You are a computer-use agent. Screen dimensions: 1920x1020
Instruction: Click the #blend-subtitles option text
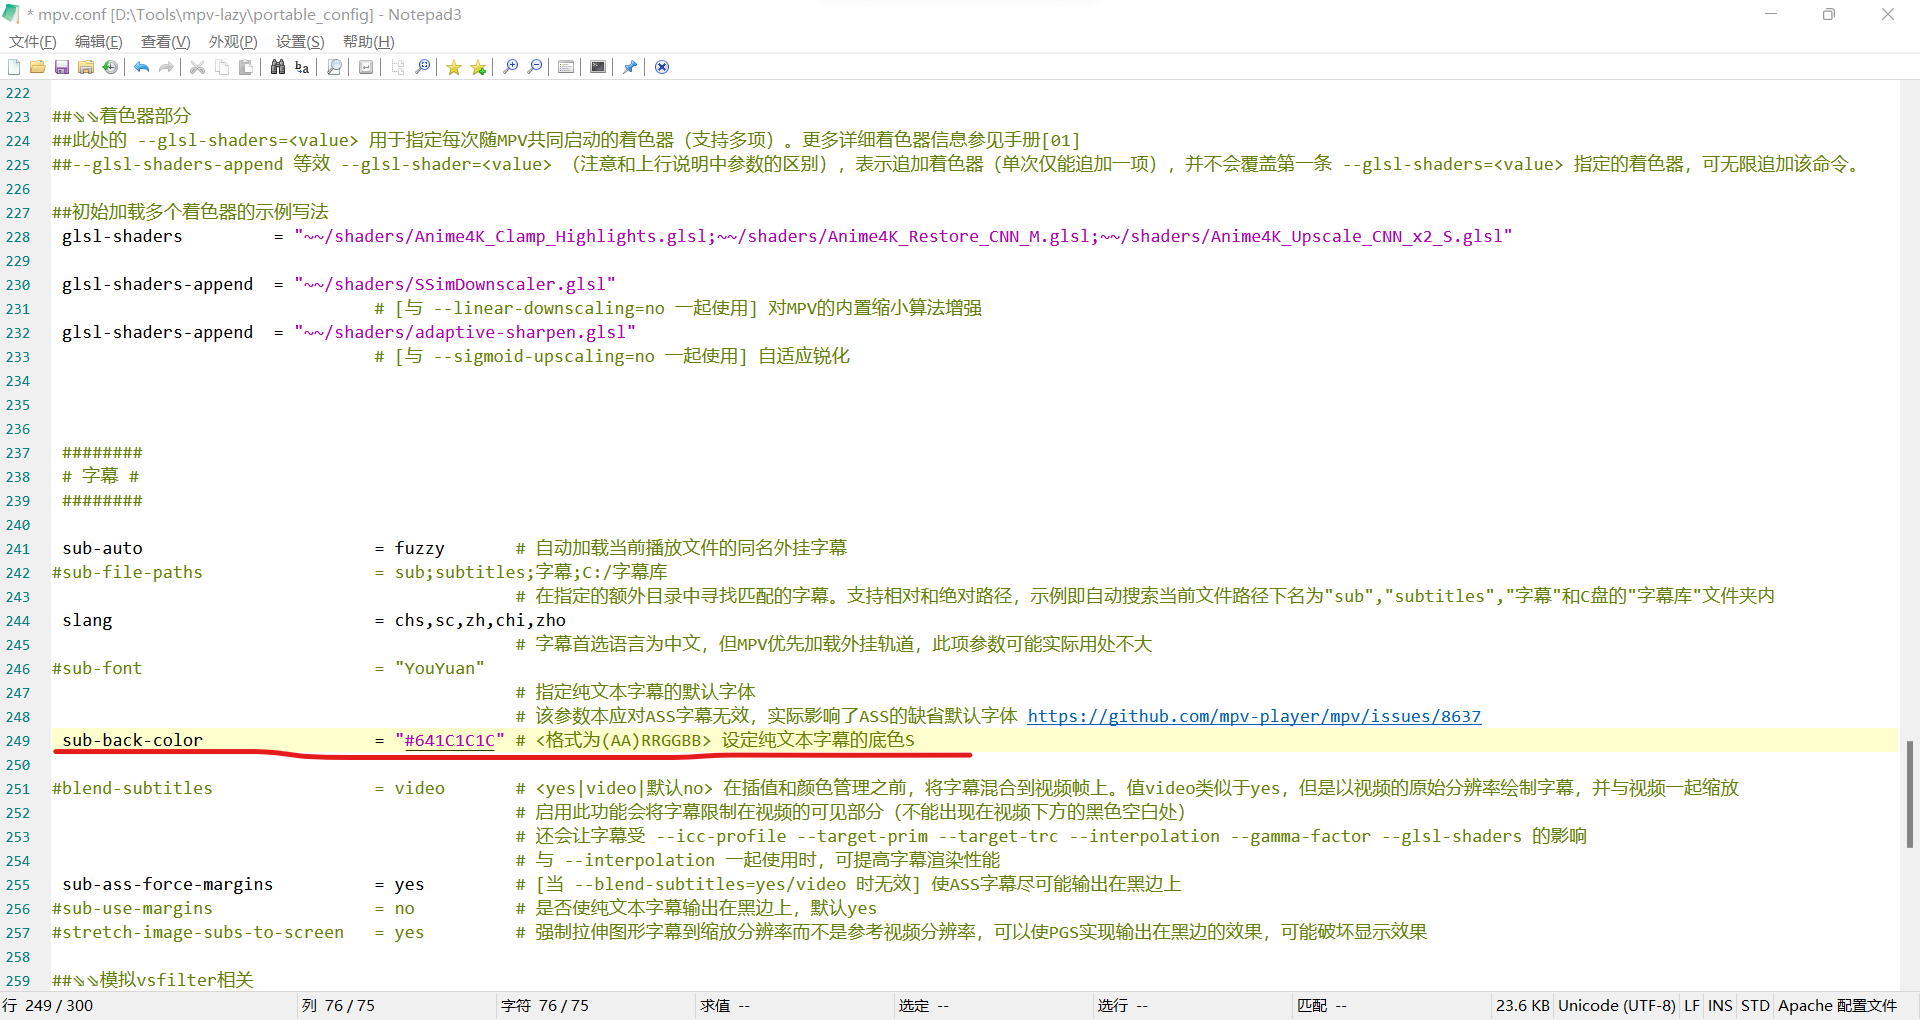coord(132,788)
